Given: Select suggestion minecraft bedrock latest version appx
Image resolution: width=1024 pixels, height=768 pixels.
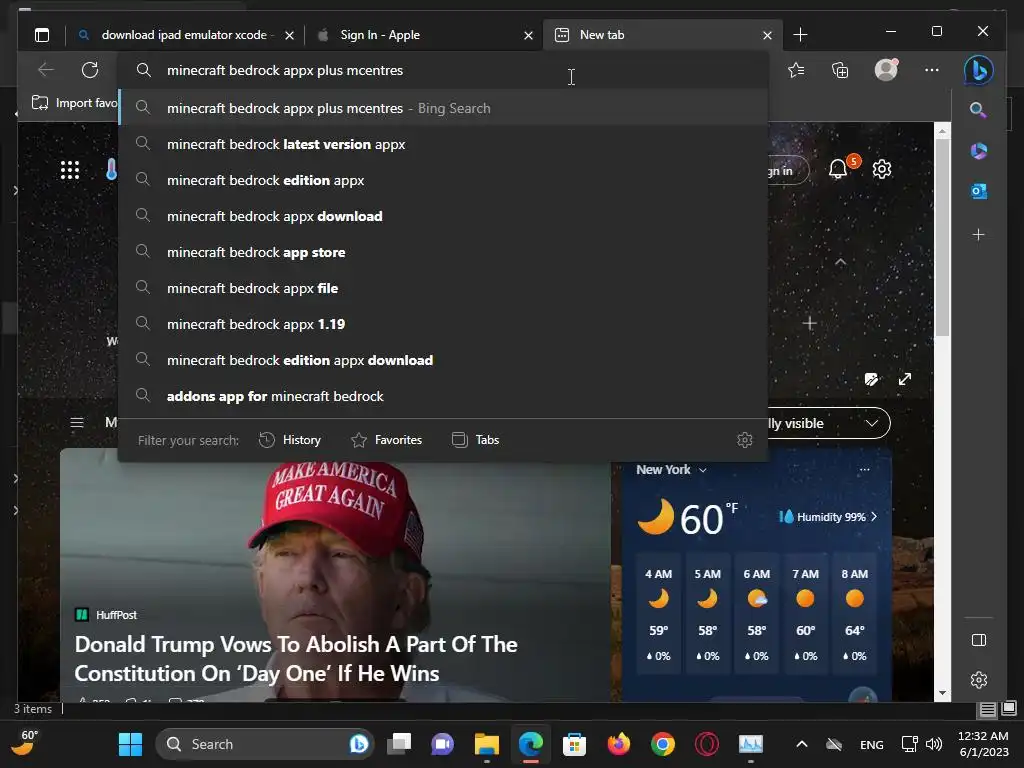Looking at the screenshot, I should 443,144.
